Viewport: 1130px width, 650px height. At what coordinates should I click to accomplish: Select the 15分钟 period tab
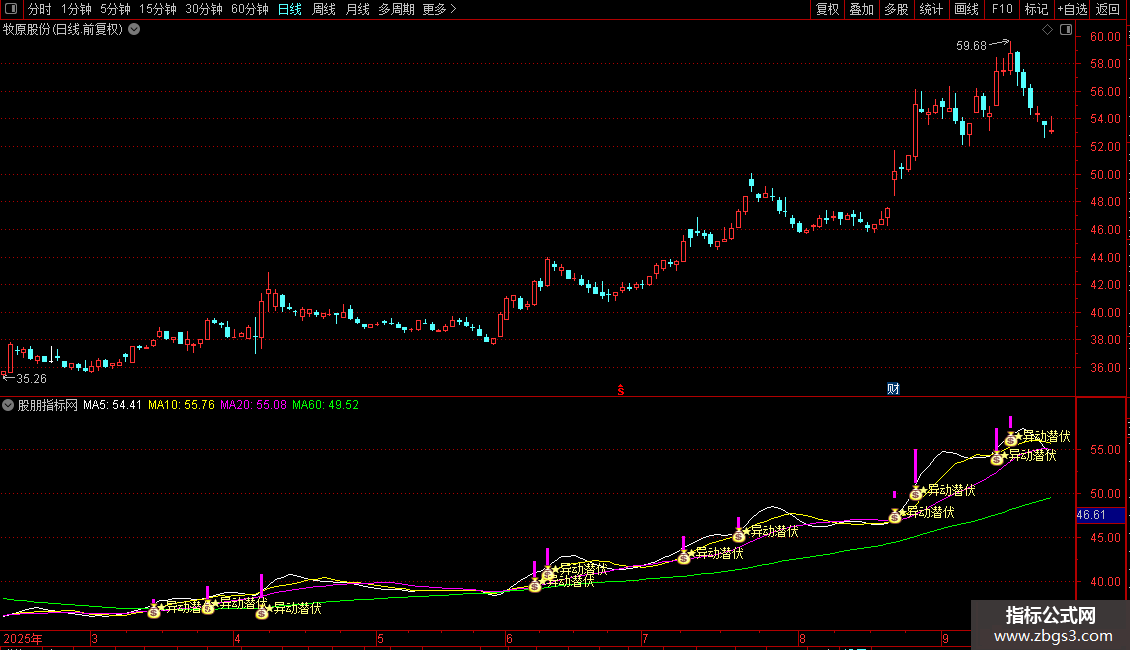[157, 9]
